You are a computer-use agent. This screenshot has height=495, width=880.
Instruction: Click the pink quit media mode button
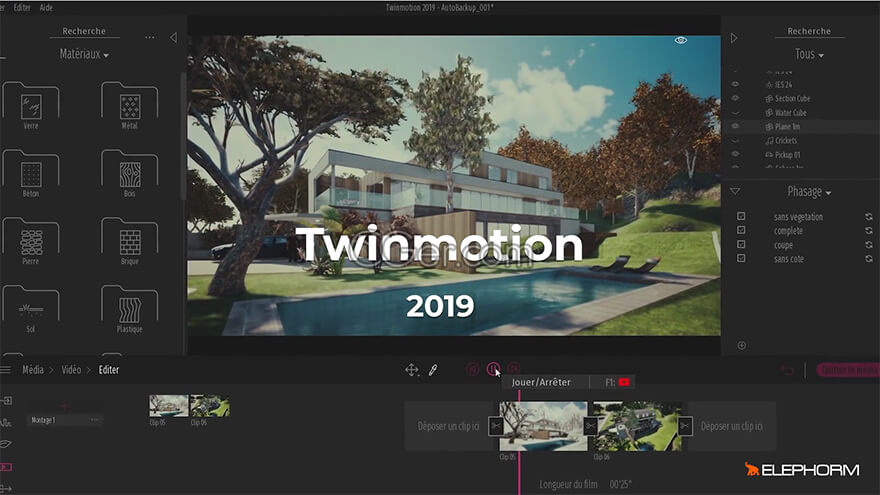pyautogui.click(x=847, y=370)
